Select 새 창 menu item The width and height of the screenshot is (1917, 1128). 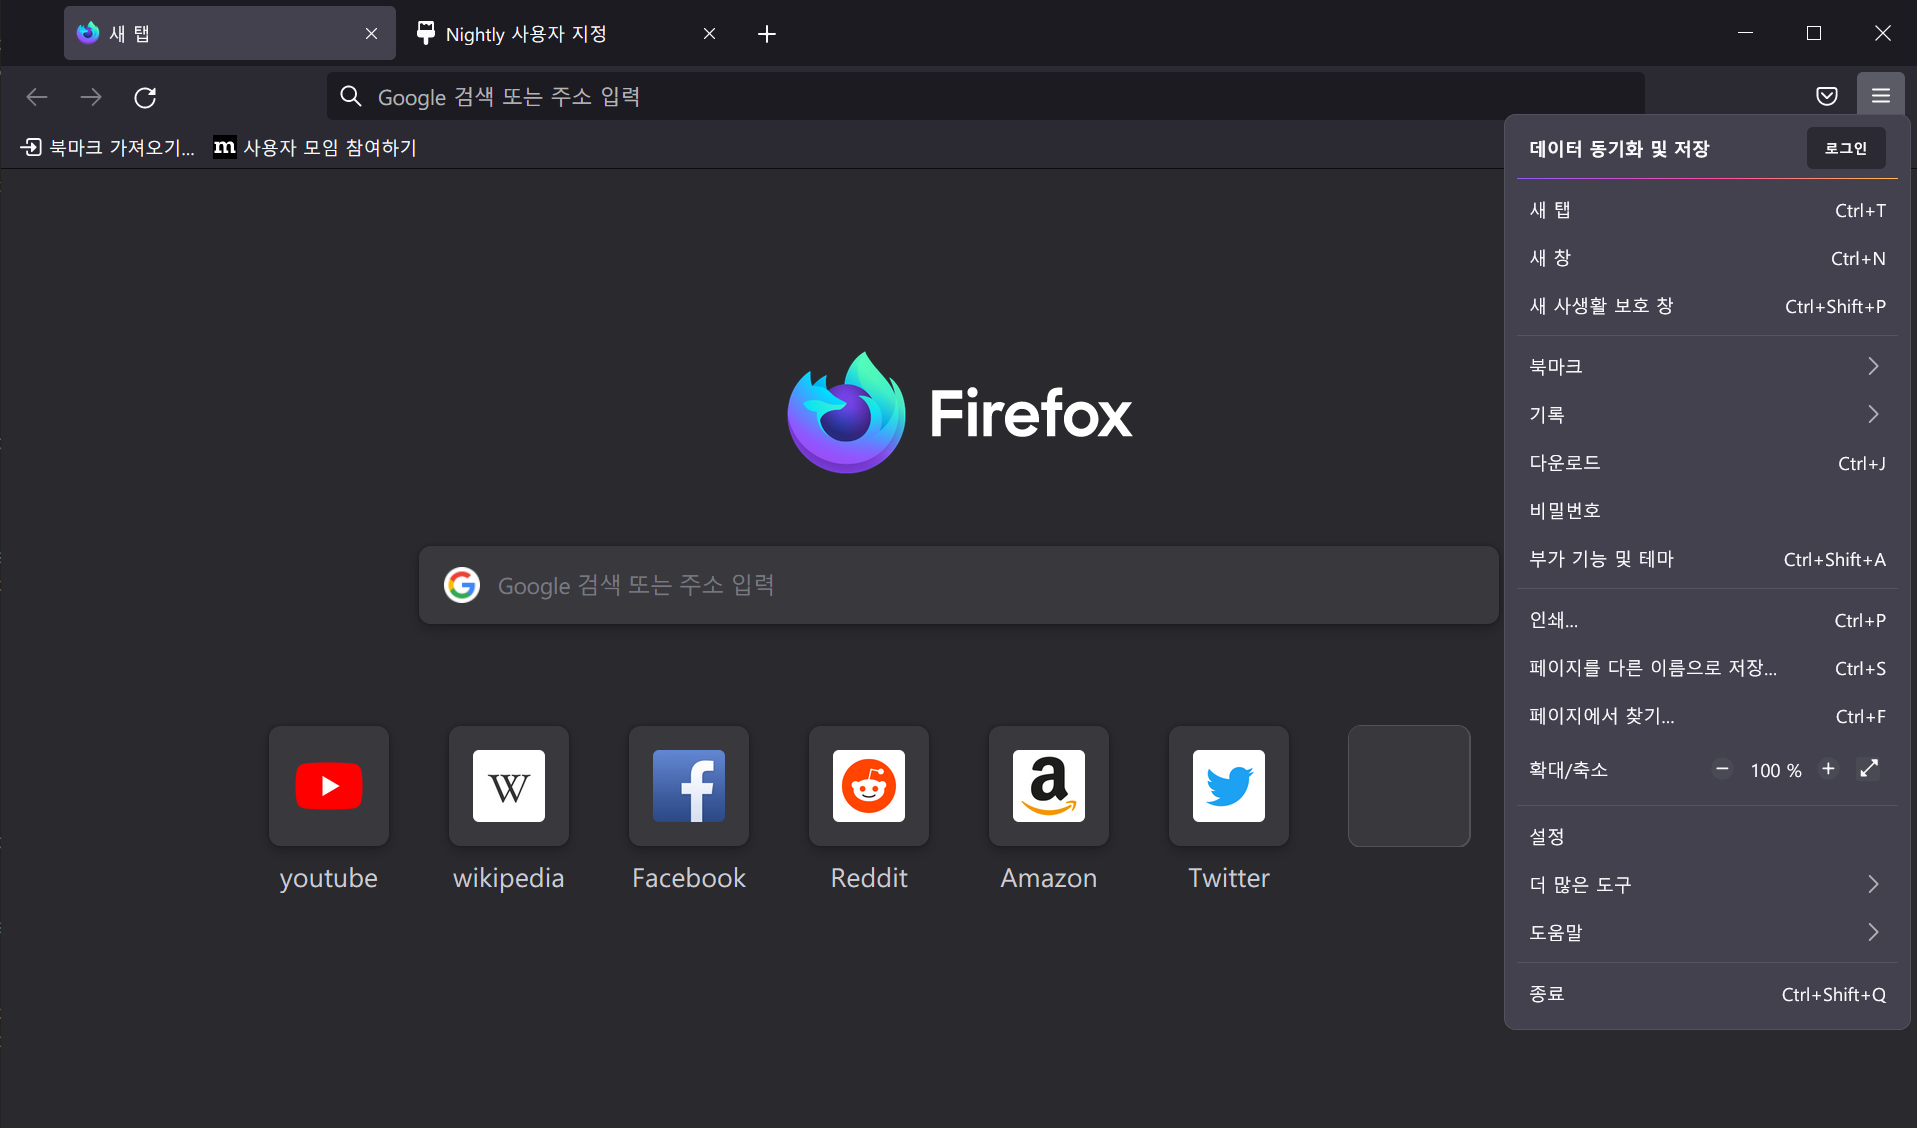[x=1707, y=258]
